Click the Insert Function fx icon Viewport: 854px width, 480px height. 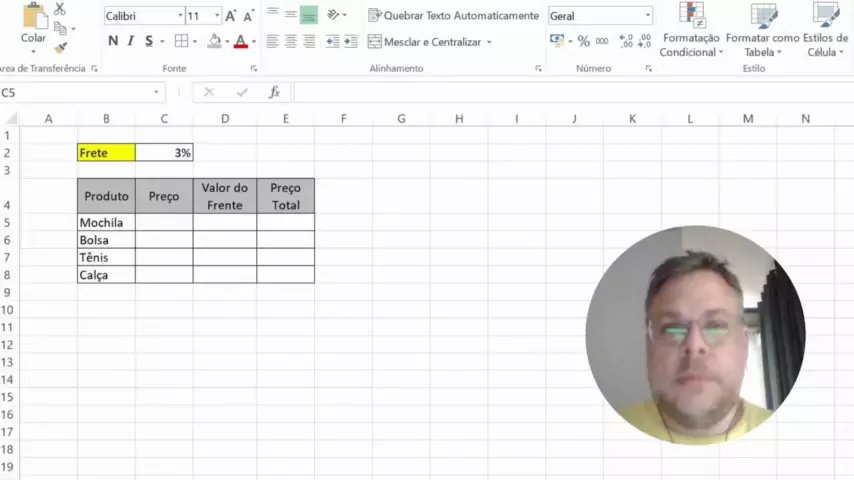(274, 92)
